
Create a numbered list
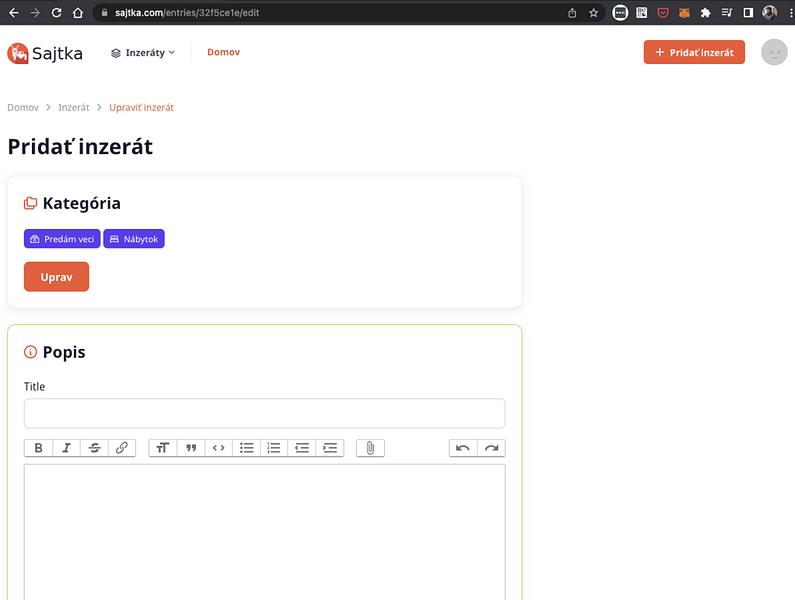[275, 448]
